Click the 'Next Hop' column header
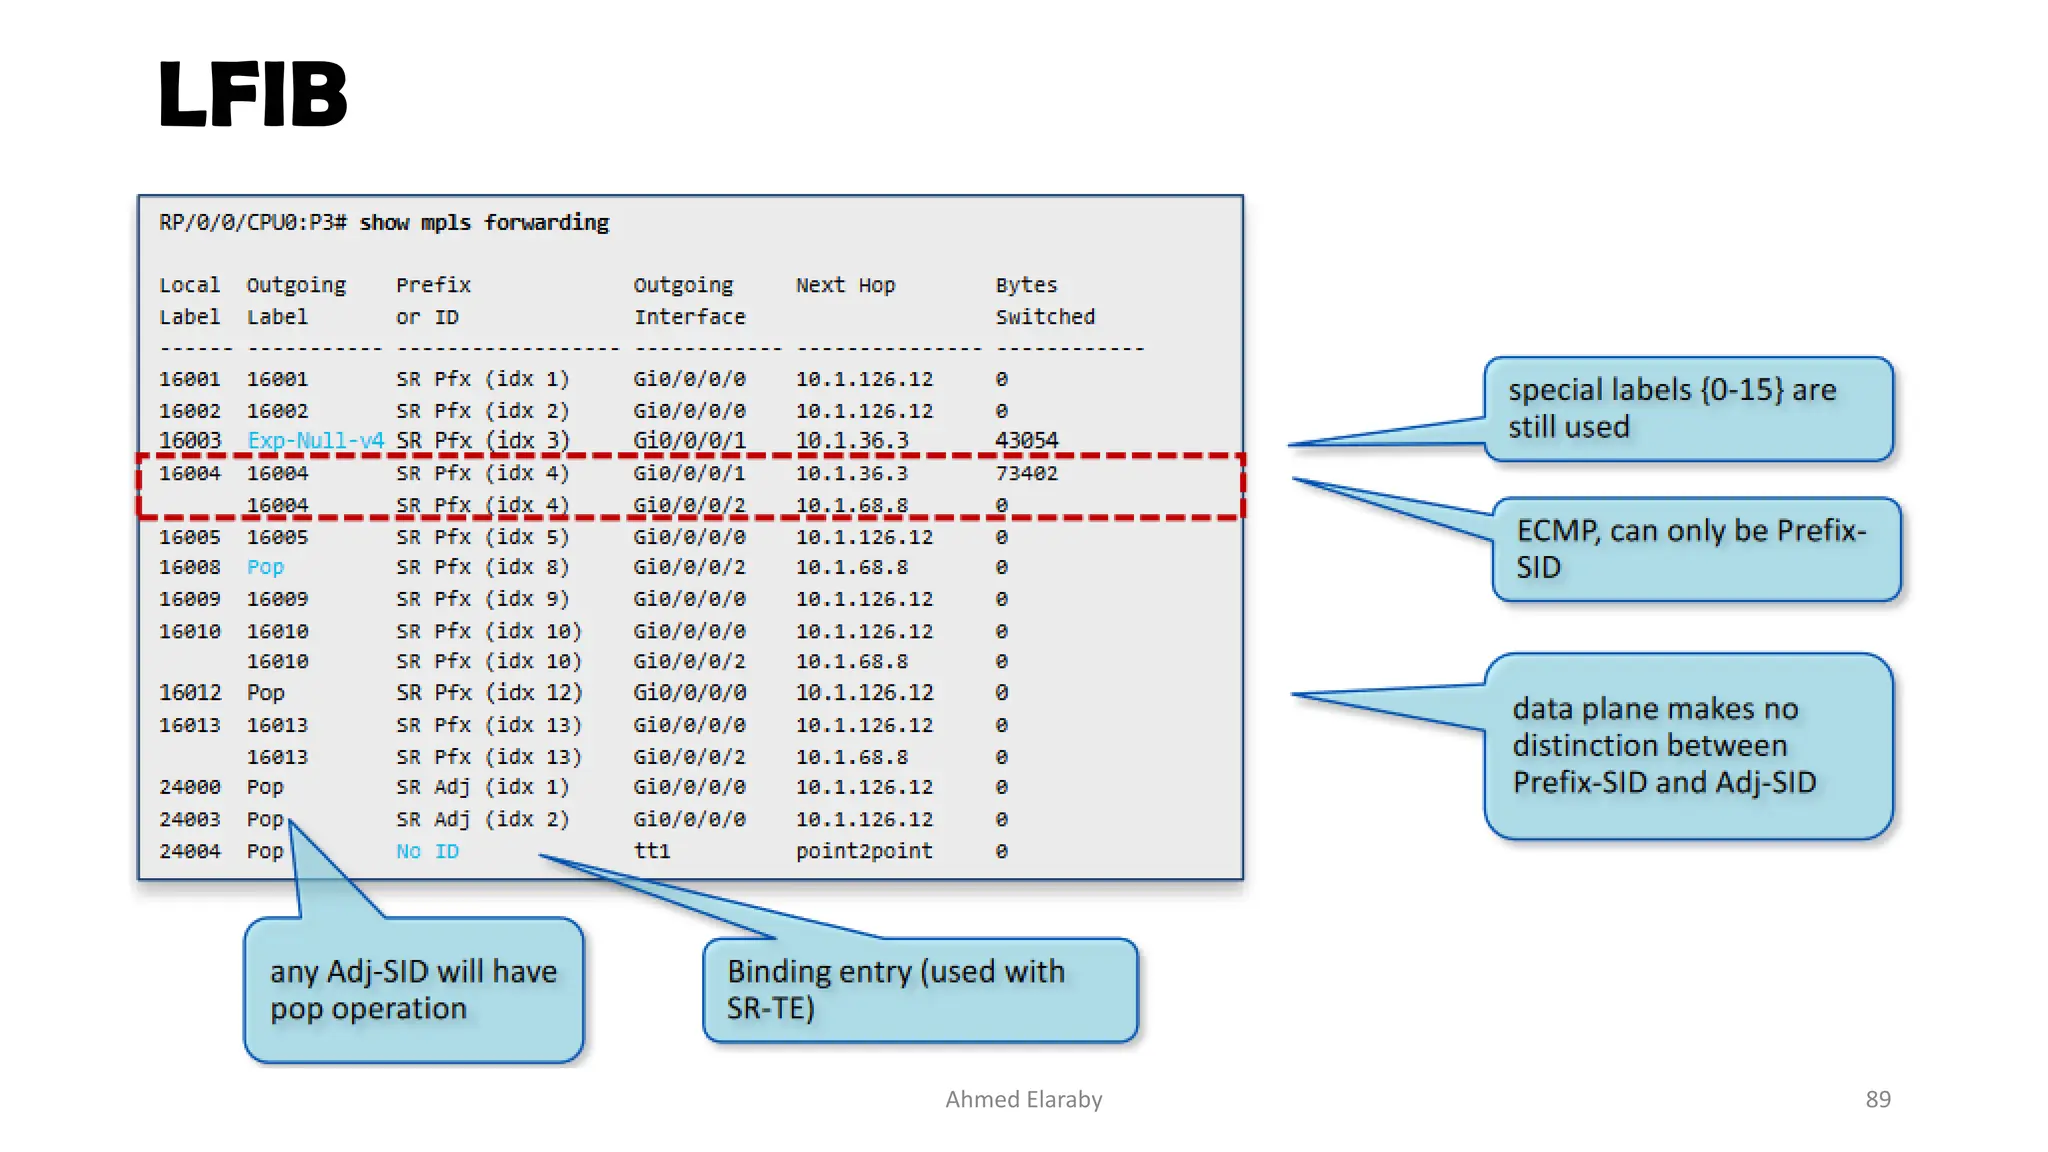 click(x=845, y=285)
